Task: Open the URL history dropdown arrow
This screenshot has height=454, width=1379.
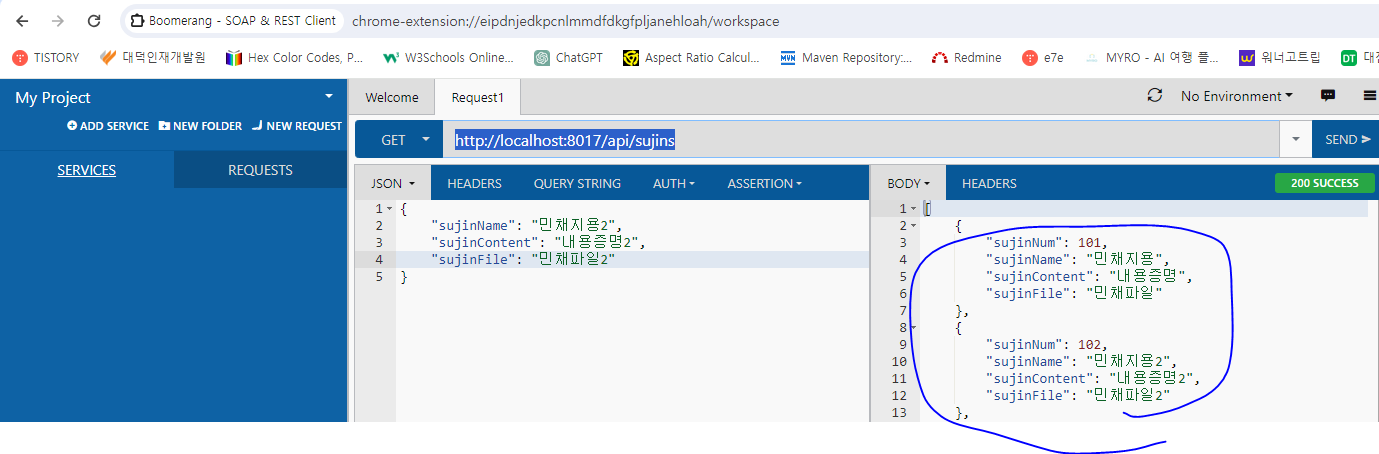Action: pyautogui.click(x=1297, y=140)
